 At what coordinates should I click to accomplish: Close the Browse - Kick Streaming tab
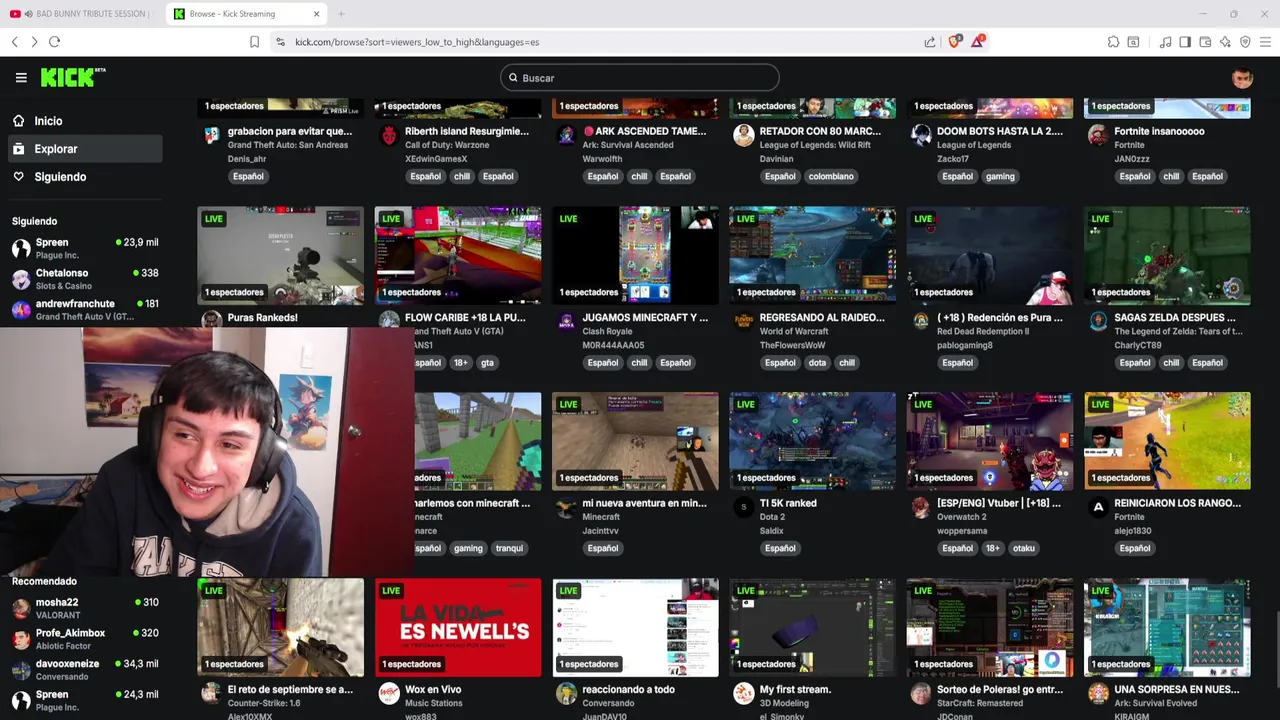click(x=316, y=14)
